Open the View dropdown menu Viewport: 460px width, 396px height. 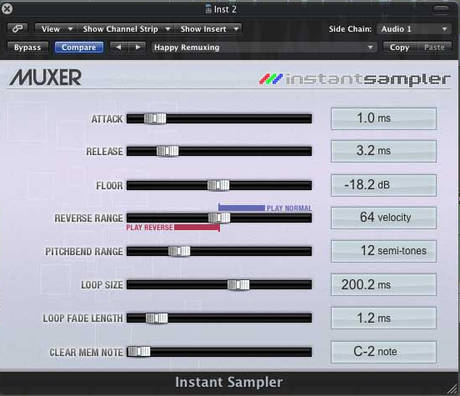(x=56, y=29)
